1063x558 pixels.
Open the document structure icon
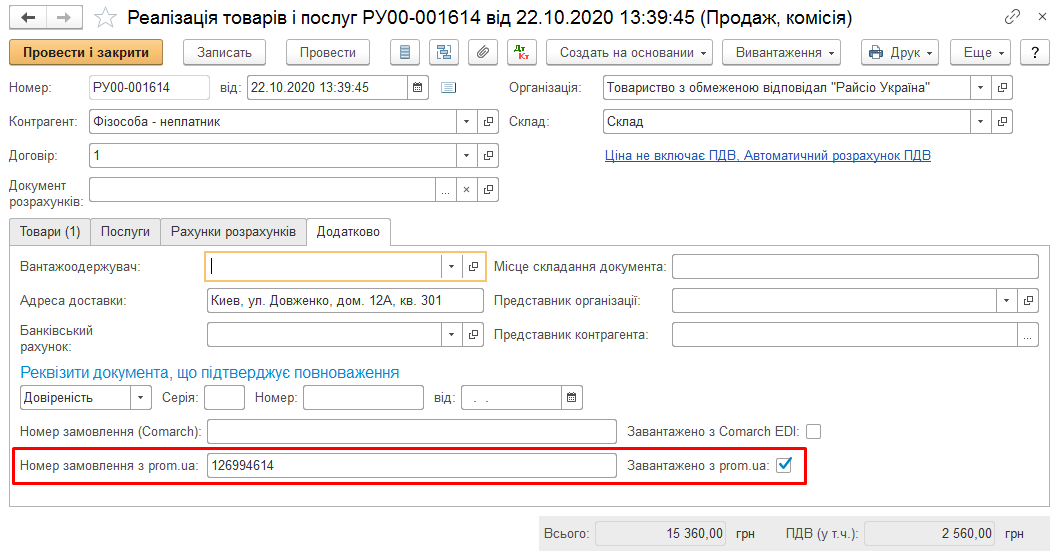point(443,53)
